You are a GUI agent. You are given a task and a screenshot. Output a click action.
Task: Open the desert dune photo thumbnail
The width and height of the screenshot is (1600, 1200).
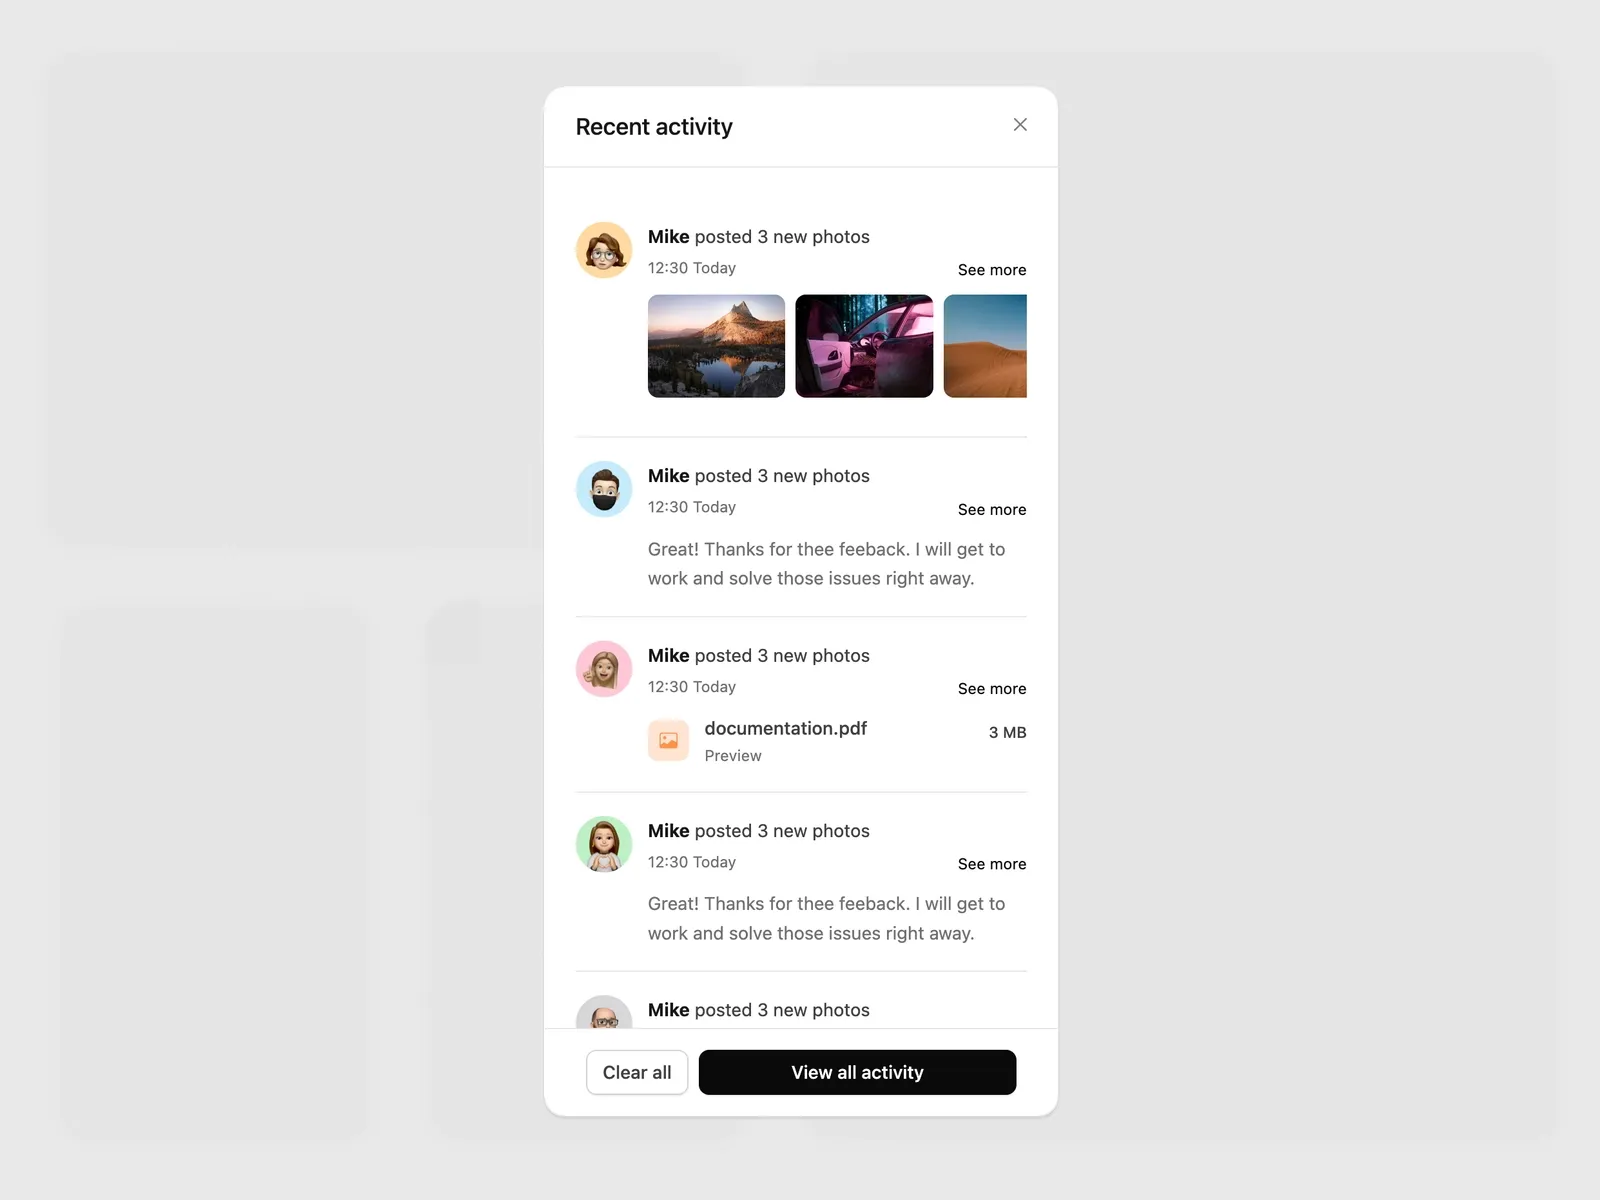[x=985, y=346]
